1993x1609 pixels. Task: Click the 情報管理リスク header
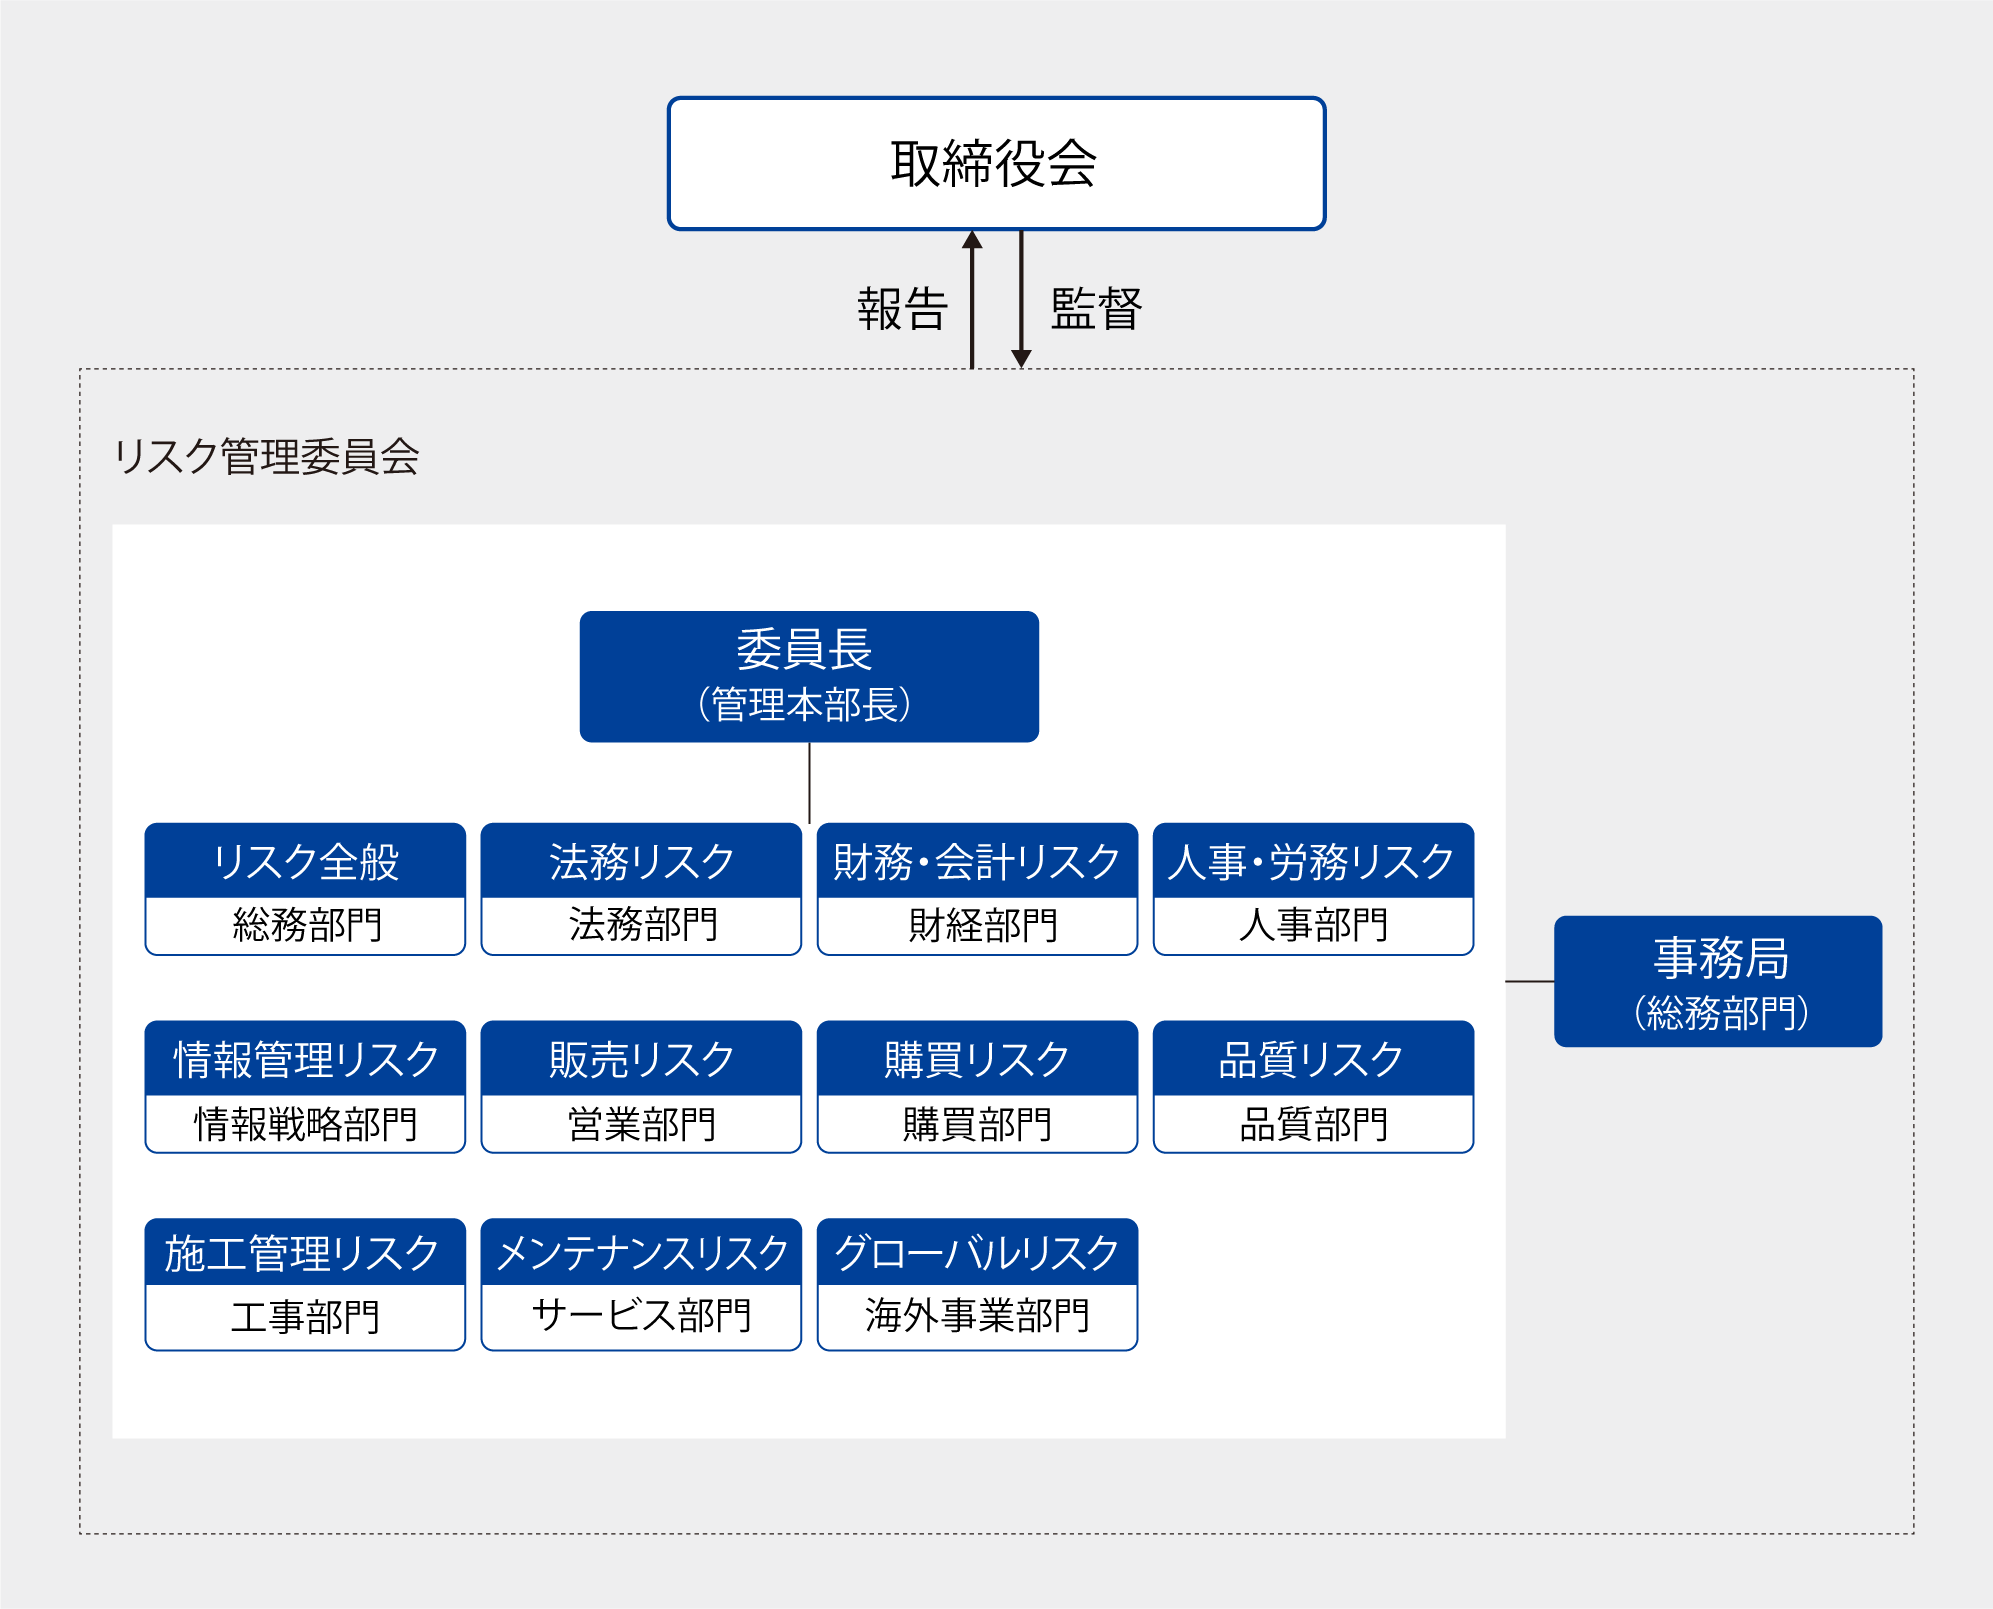(x=305, y=1059)
